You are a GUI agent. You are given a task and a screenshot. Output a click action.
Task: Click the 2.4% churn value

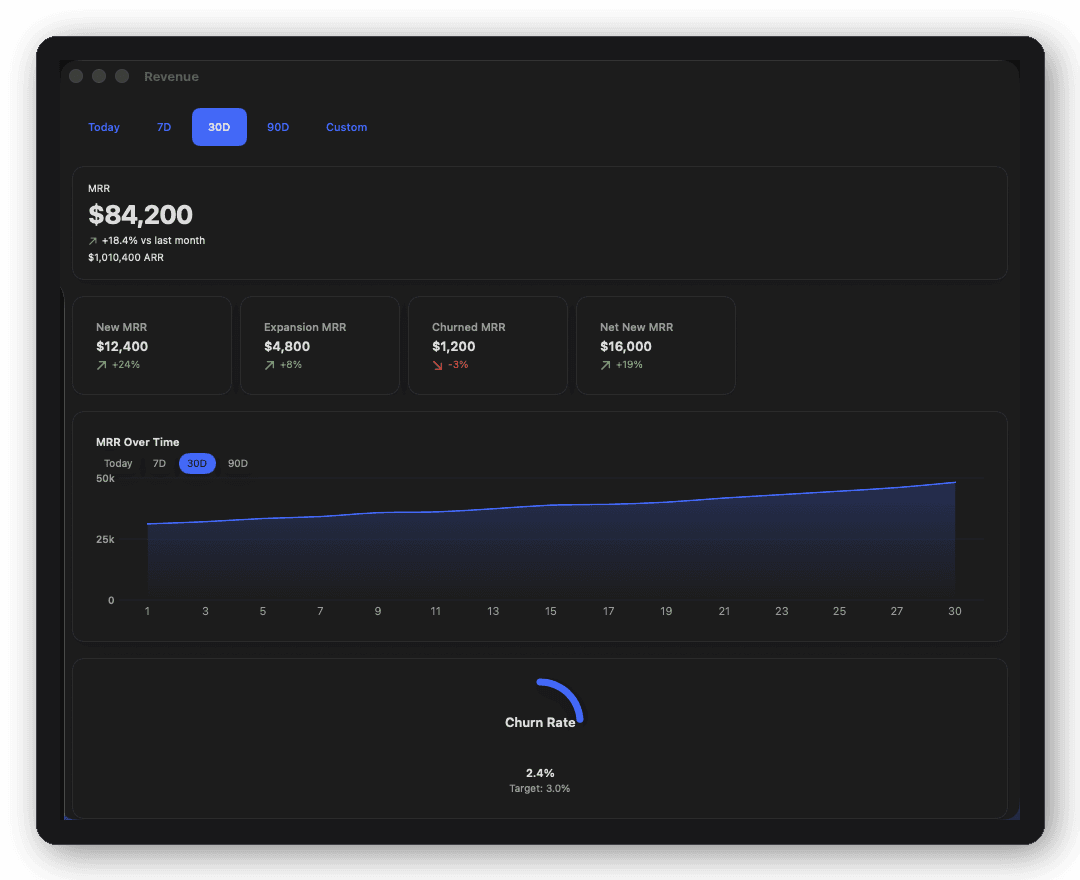coord(540,773)
